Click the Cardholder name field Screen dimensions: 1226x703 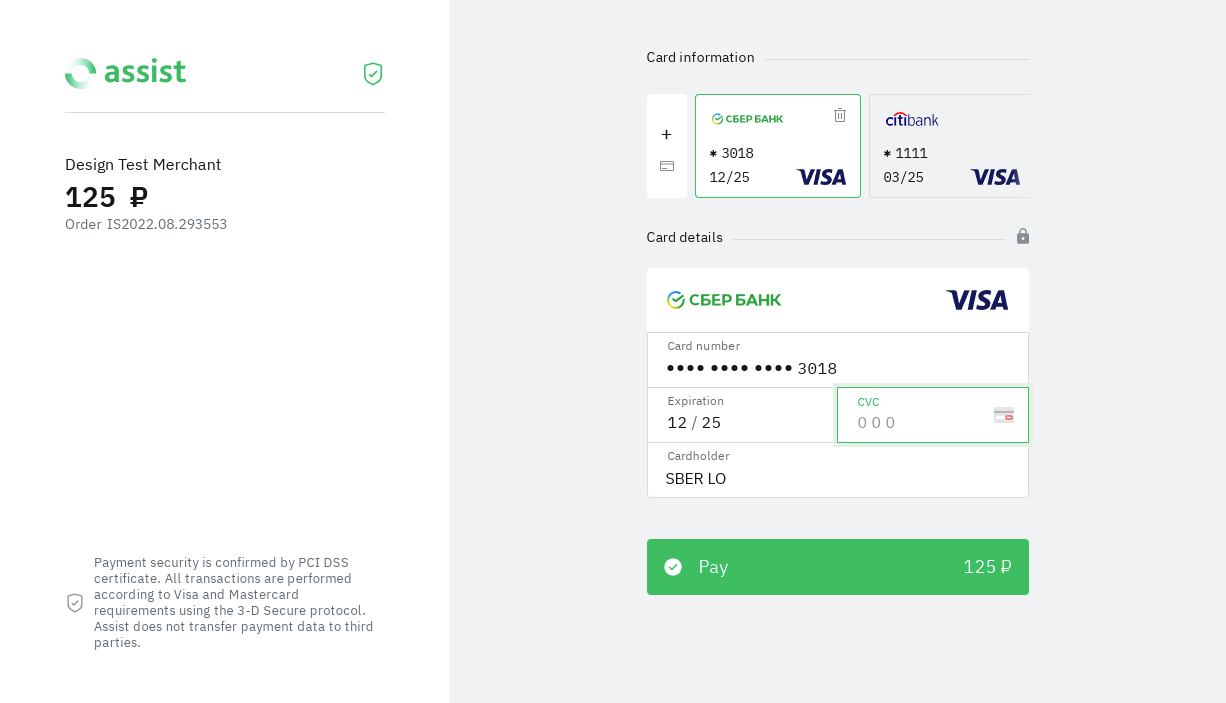837,478
